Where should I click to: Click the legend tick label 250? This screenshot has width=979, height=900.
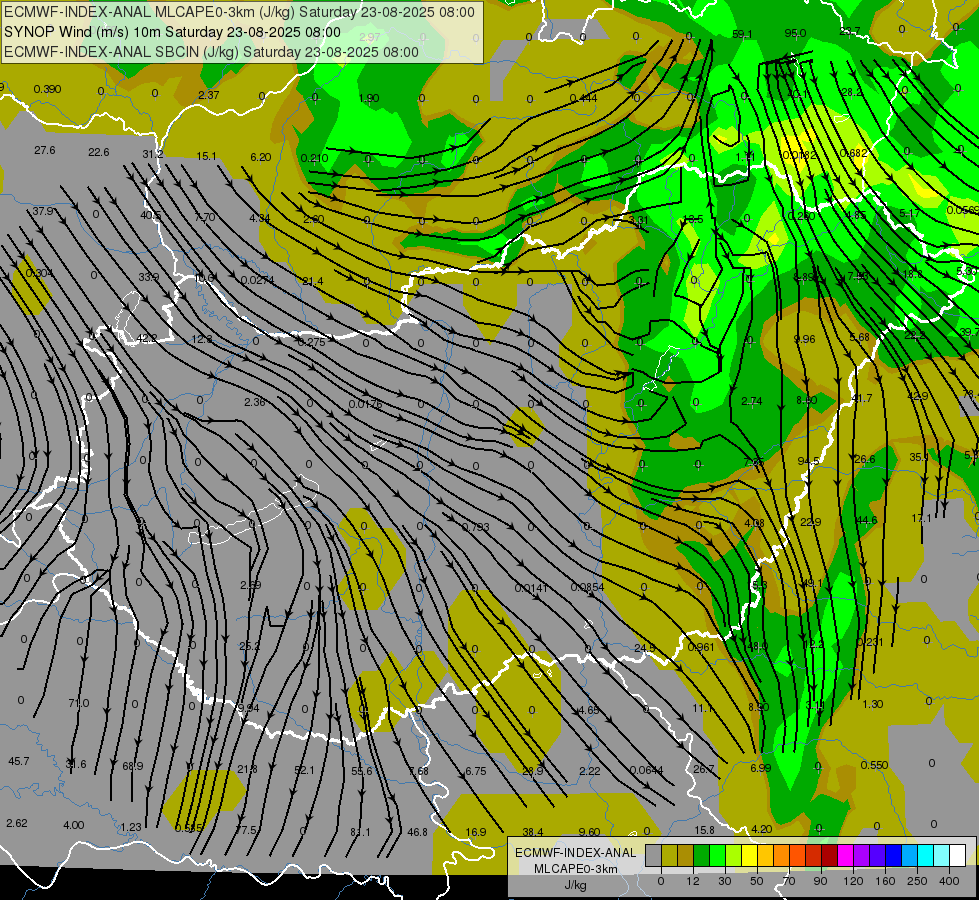pos(917,881)
